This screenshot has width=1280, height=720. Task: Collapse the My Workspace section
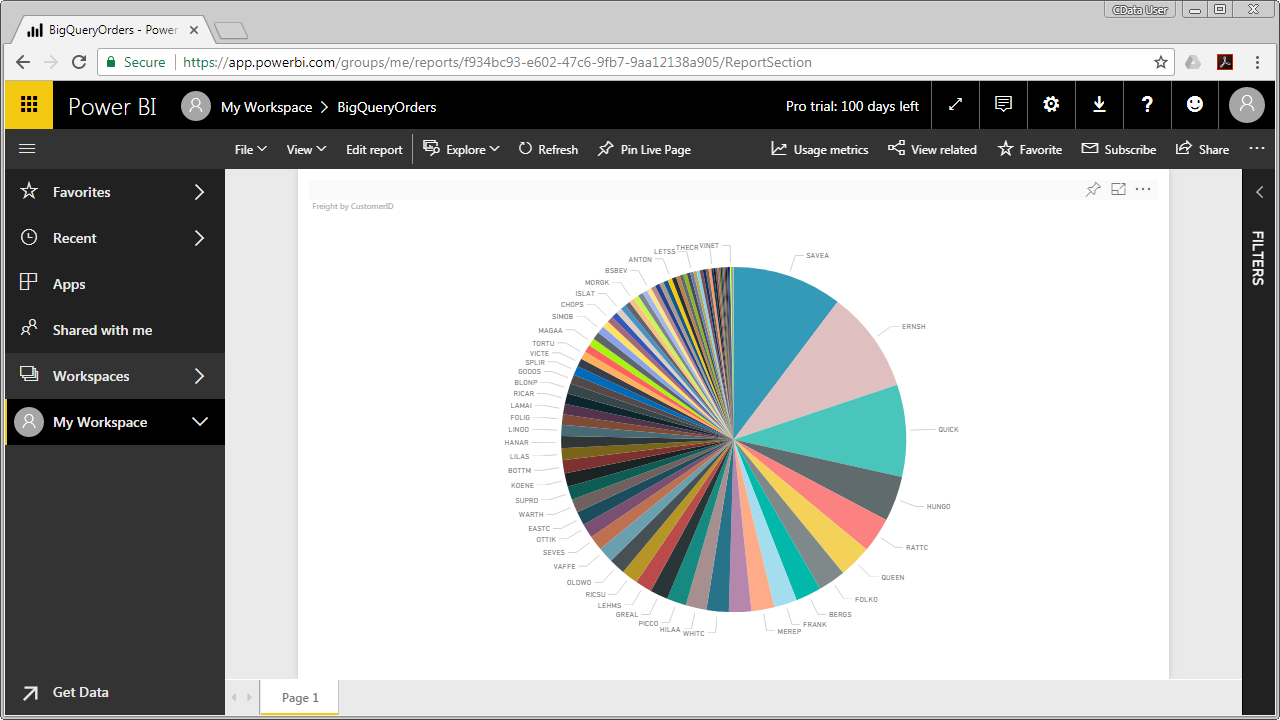click(x=199, y=422)
